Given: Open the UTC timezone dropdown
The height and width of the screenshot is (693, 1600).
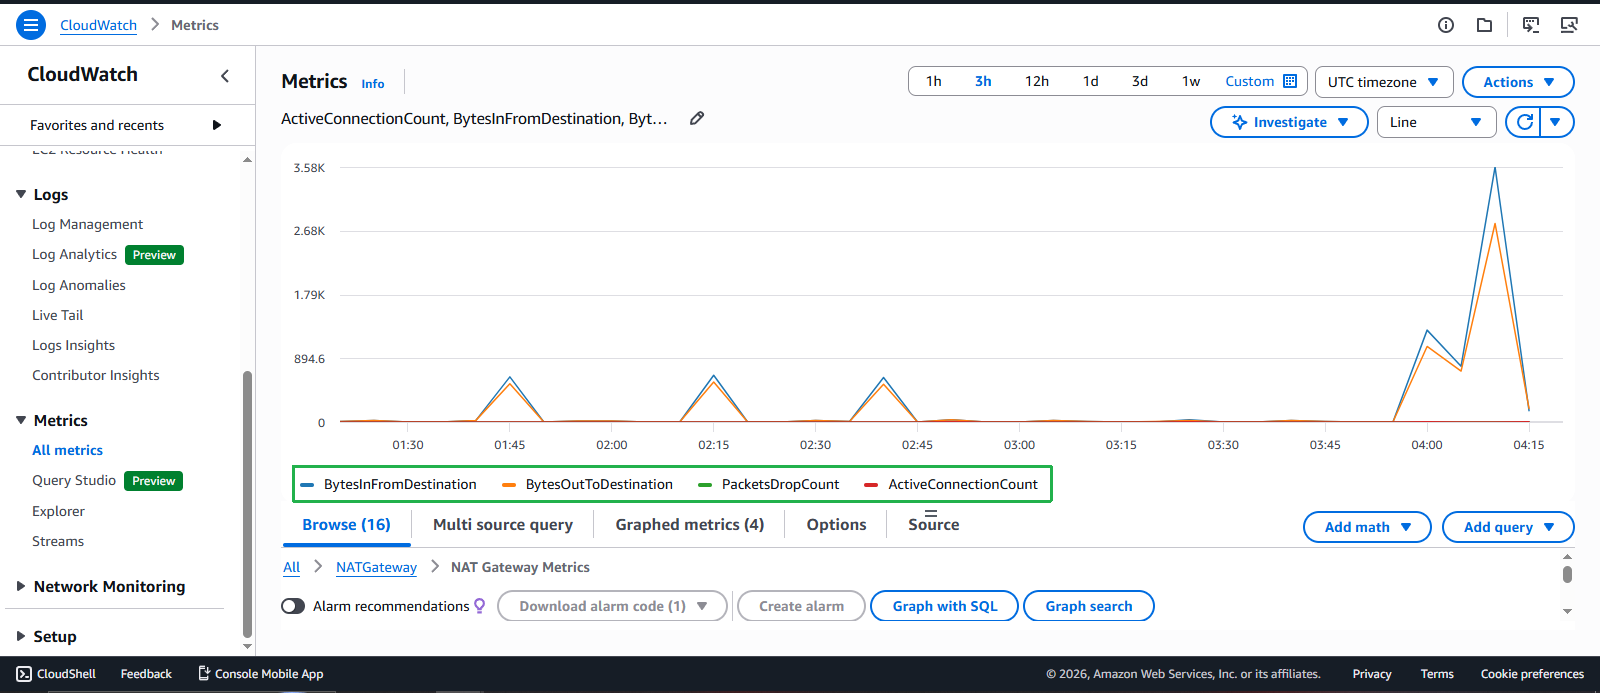Looking at the screenshot, I should [1384, 82].
